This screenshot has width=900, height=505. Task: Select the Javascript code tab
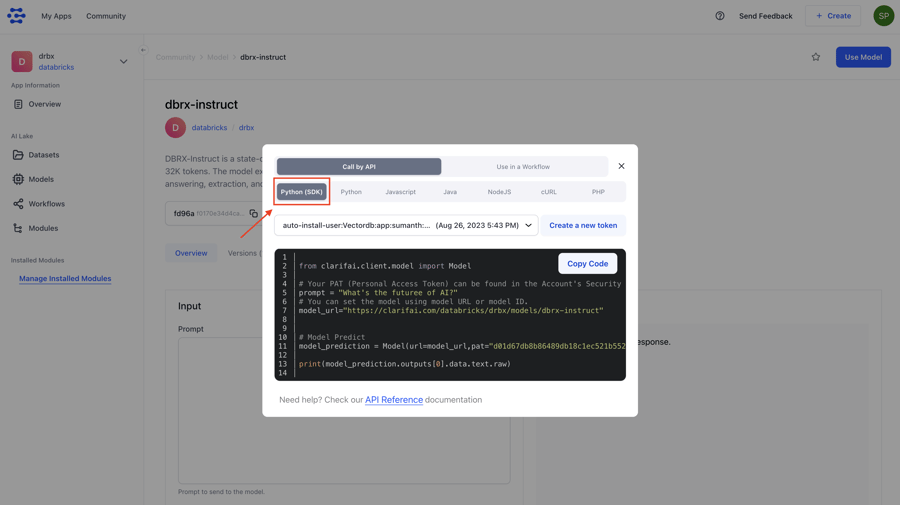[400, 192]
